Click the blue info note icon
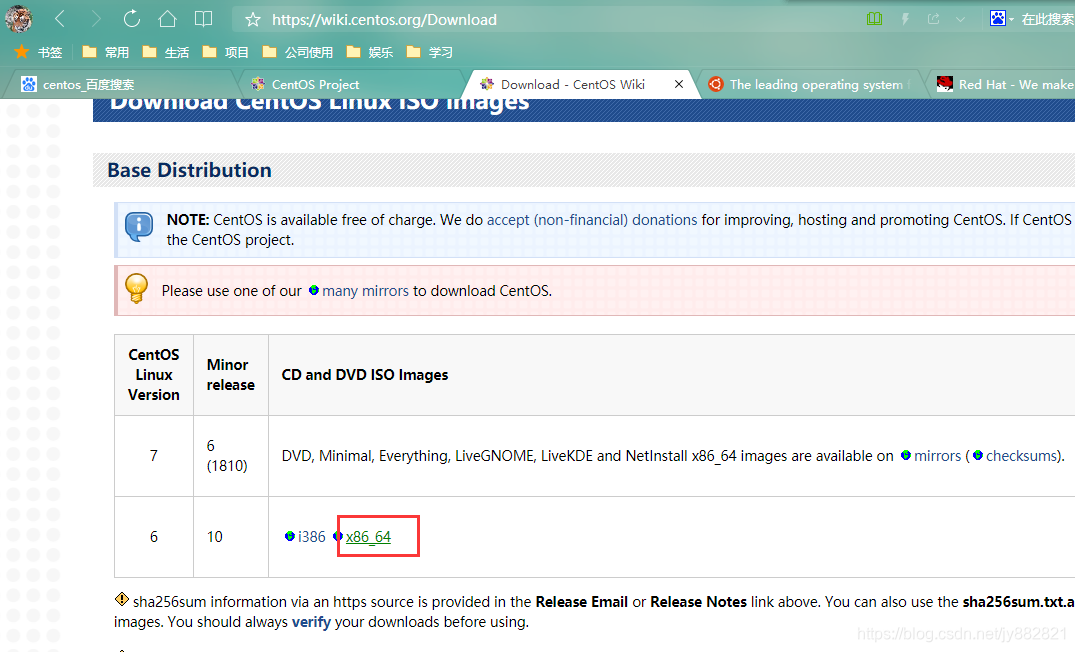Viewport: 1075px width, 652px height. [x=138, y=226]
